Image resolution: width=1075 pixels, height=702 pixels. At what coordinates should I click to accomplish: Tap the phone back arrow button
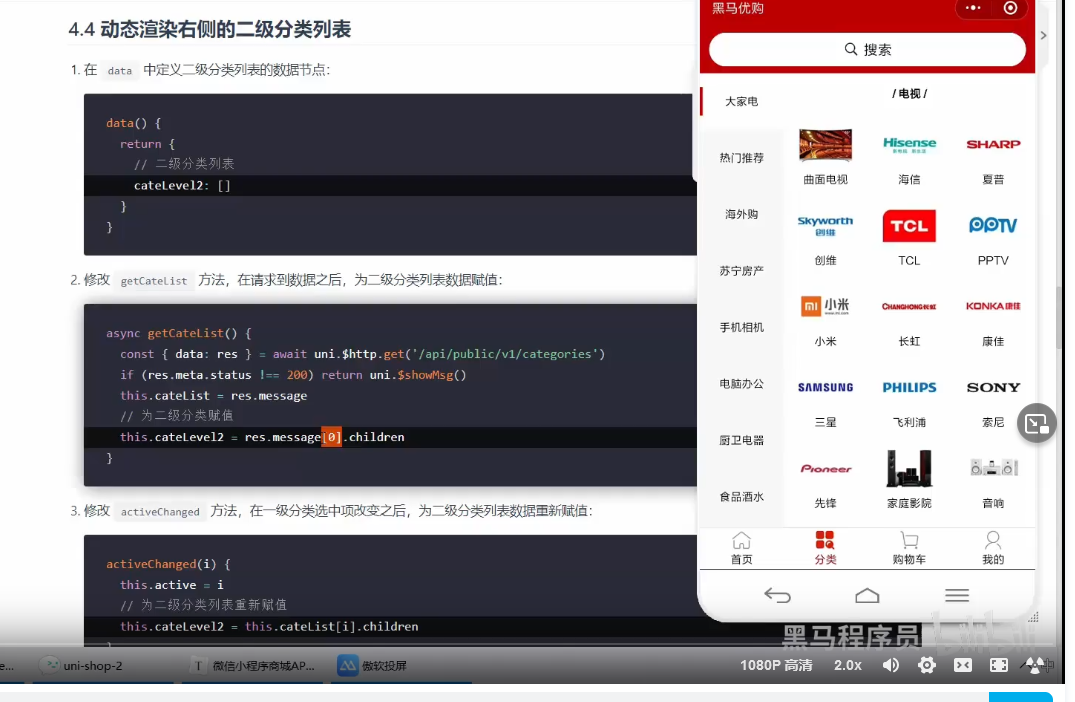pos(777,595)
